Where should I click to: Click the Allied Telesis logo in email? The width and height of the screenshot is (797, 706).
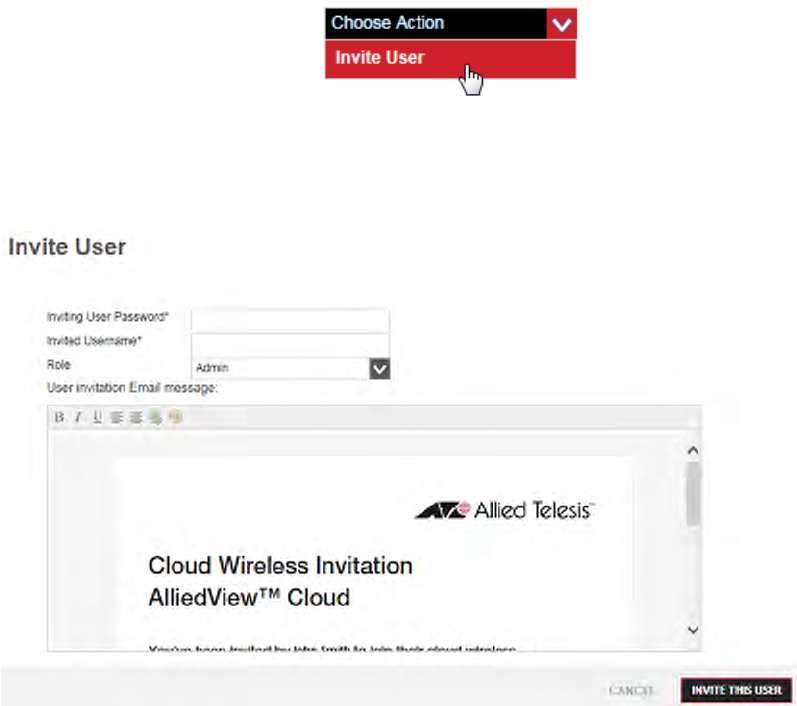504,510
